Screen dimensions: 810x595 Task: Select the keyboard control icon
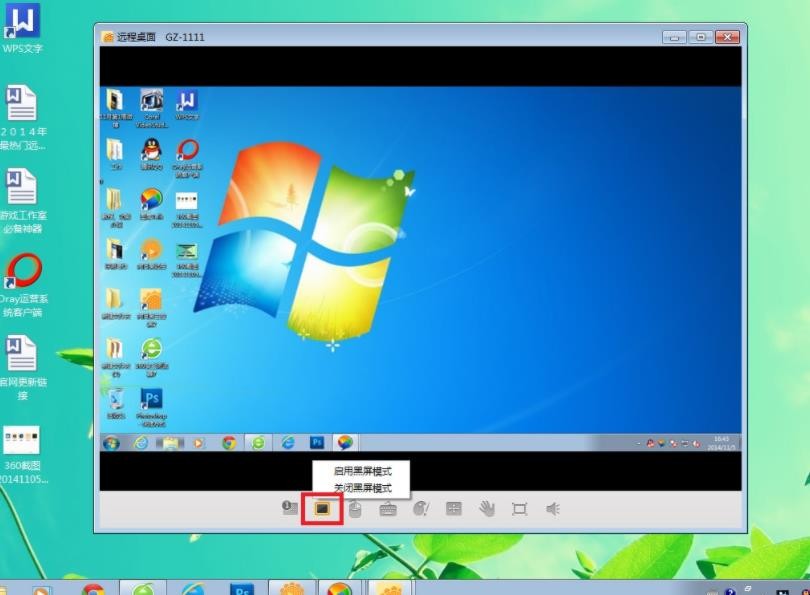[388, 509]
